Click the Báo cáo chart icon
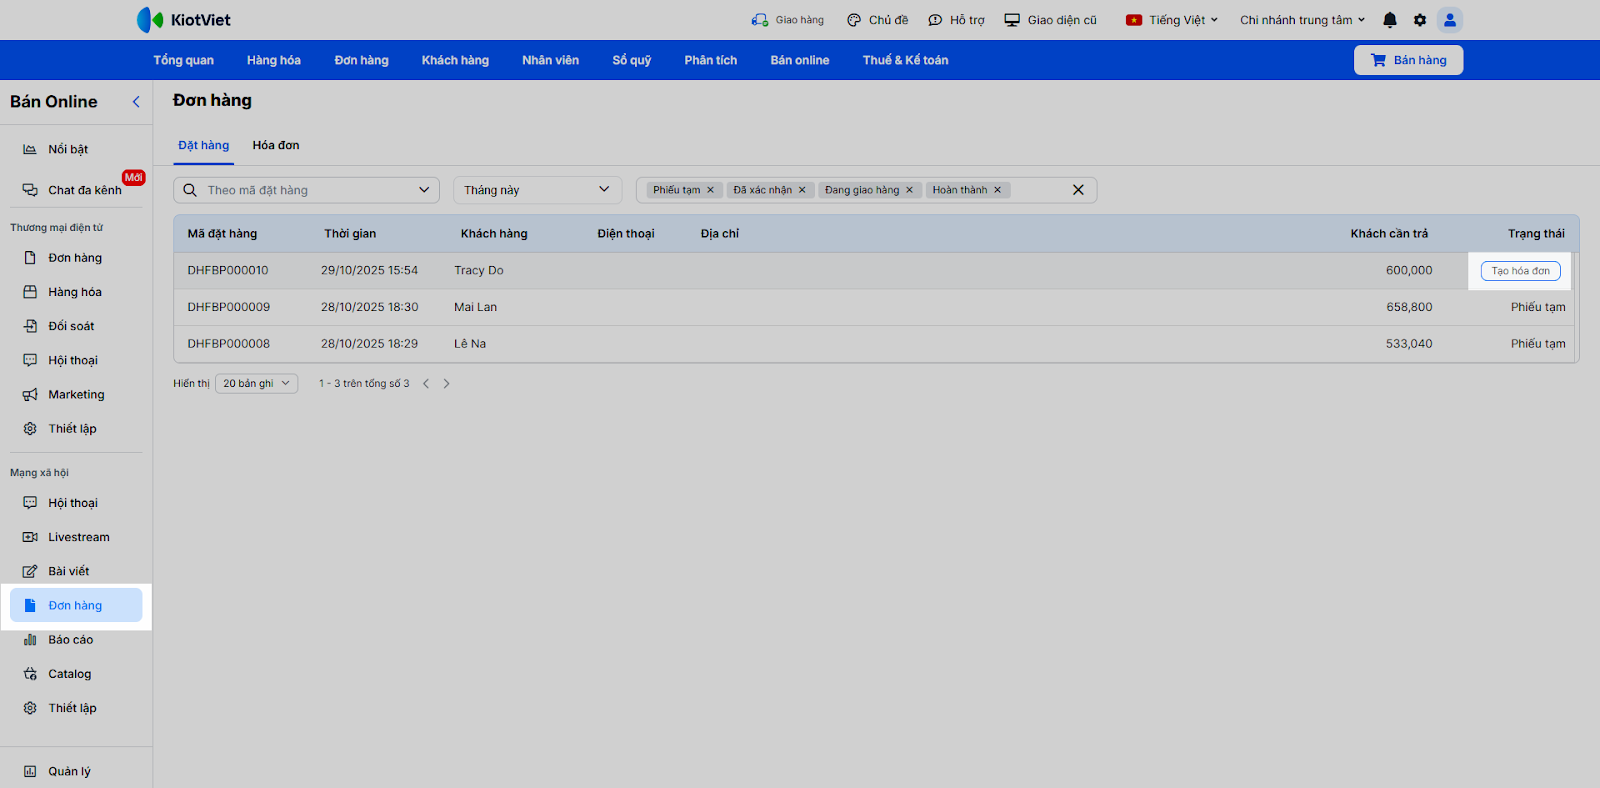This screenshot has height=788, width=1600. [30, 640]
